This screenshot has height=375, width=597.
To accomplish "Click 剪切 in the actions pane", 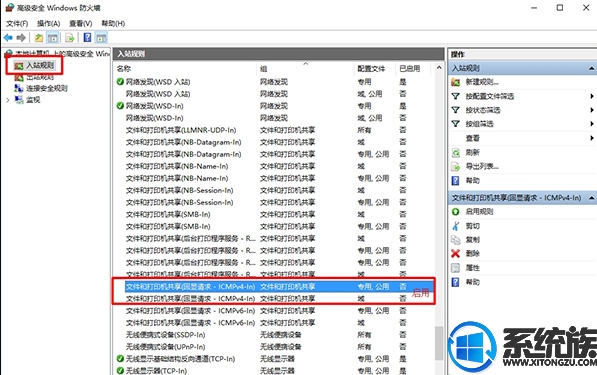I will point(472,226).
